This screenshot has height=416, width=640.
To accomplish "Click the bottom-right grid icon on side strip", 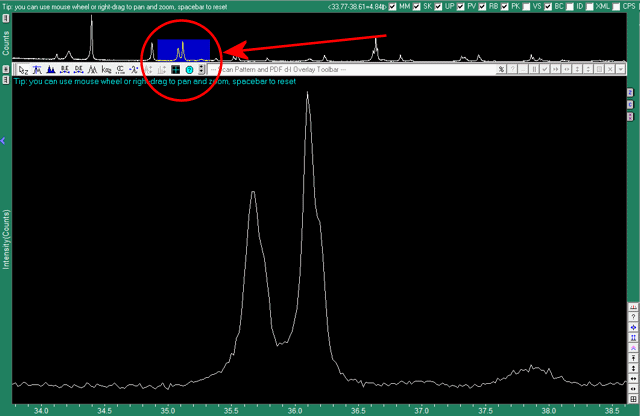I will pyautogui.click(x=631, y=391).
